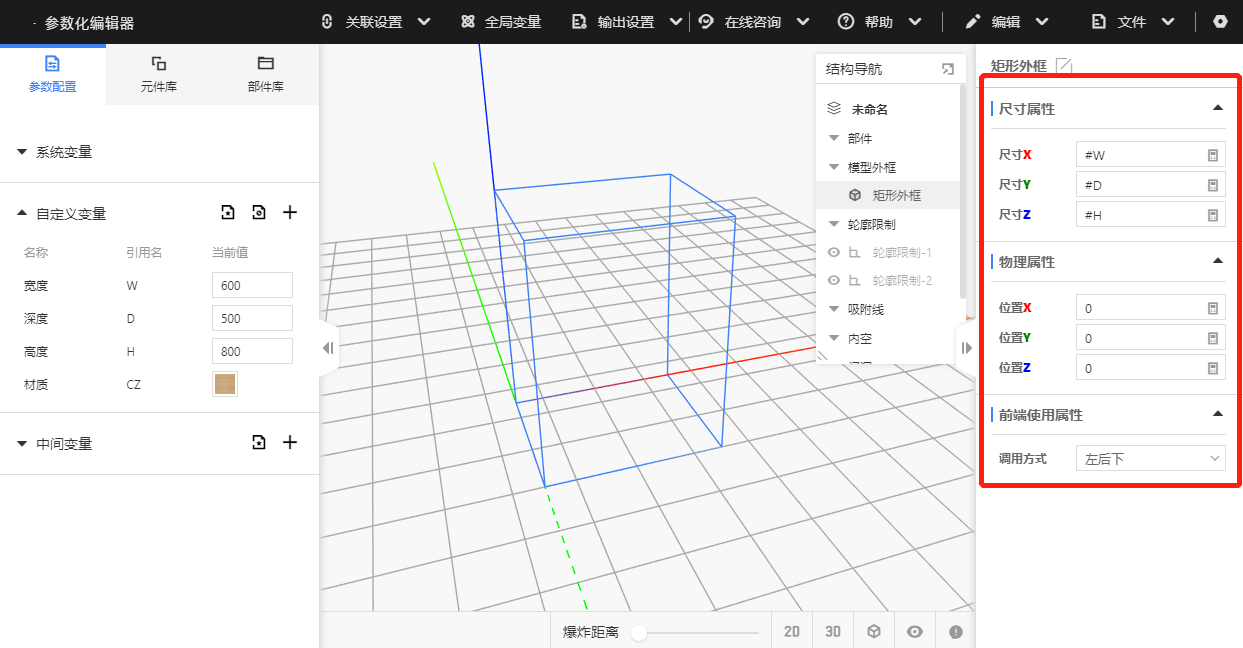Select 矩形外框 in structure navigation

tap(888, 195)
